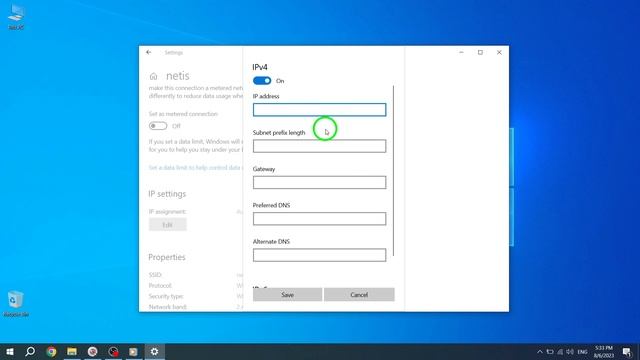Click the Subnet prefix length field
Image resolution: width=640 pixels, height=360 pixels.
(319, 146)
